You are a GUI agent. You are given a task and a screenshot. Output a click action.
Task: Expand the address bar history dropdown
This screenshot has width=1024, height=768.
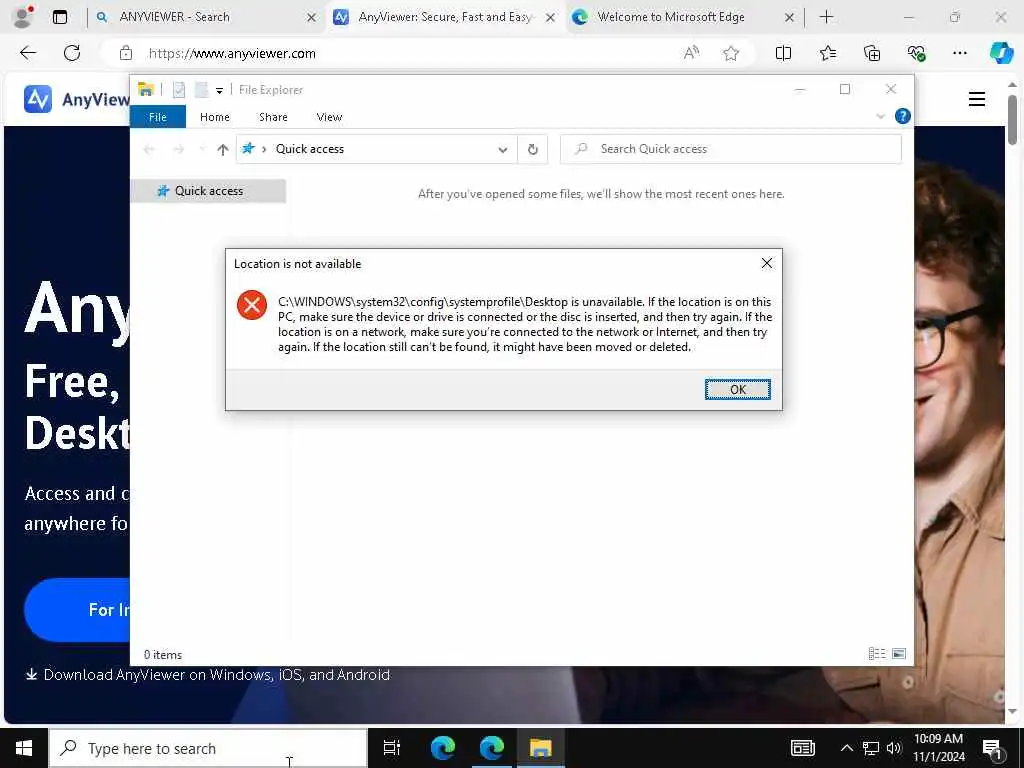pyautogui.click(x=503, y=150)
